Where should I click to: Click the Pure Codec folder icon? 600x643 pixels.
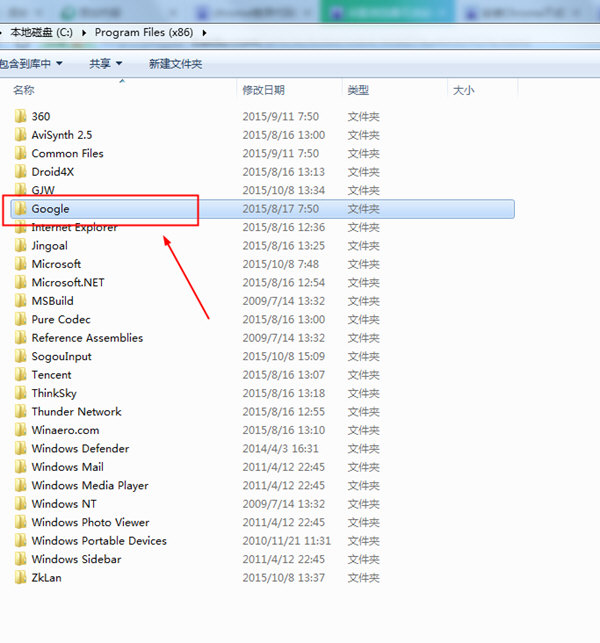pos(21,319)
